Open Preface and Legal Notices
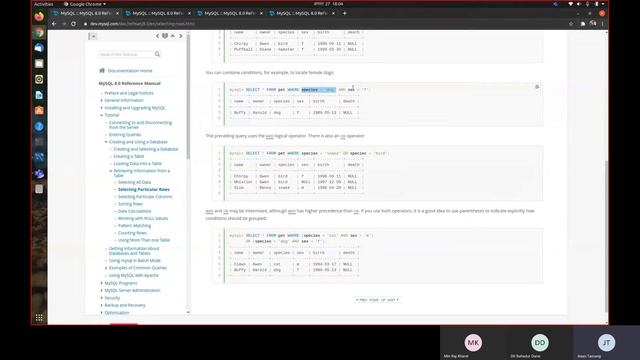The height and width of the screenshot is (360, 640). point(129,93)
